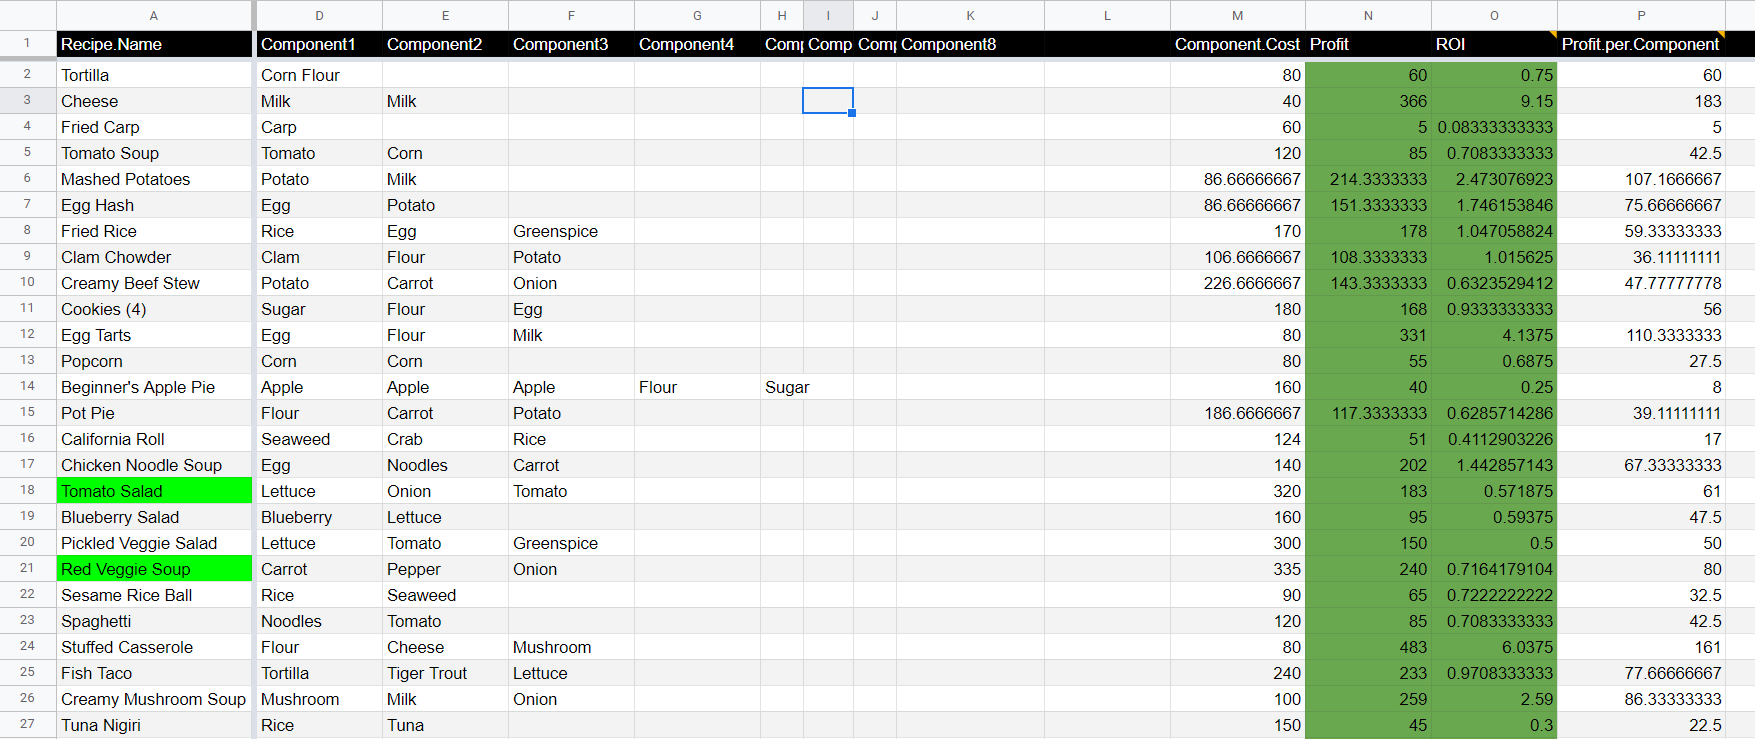
Task: Select the Blueberry component cell
Action: 319,517
